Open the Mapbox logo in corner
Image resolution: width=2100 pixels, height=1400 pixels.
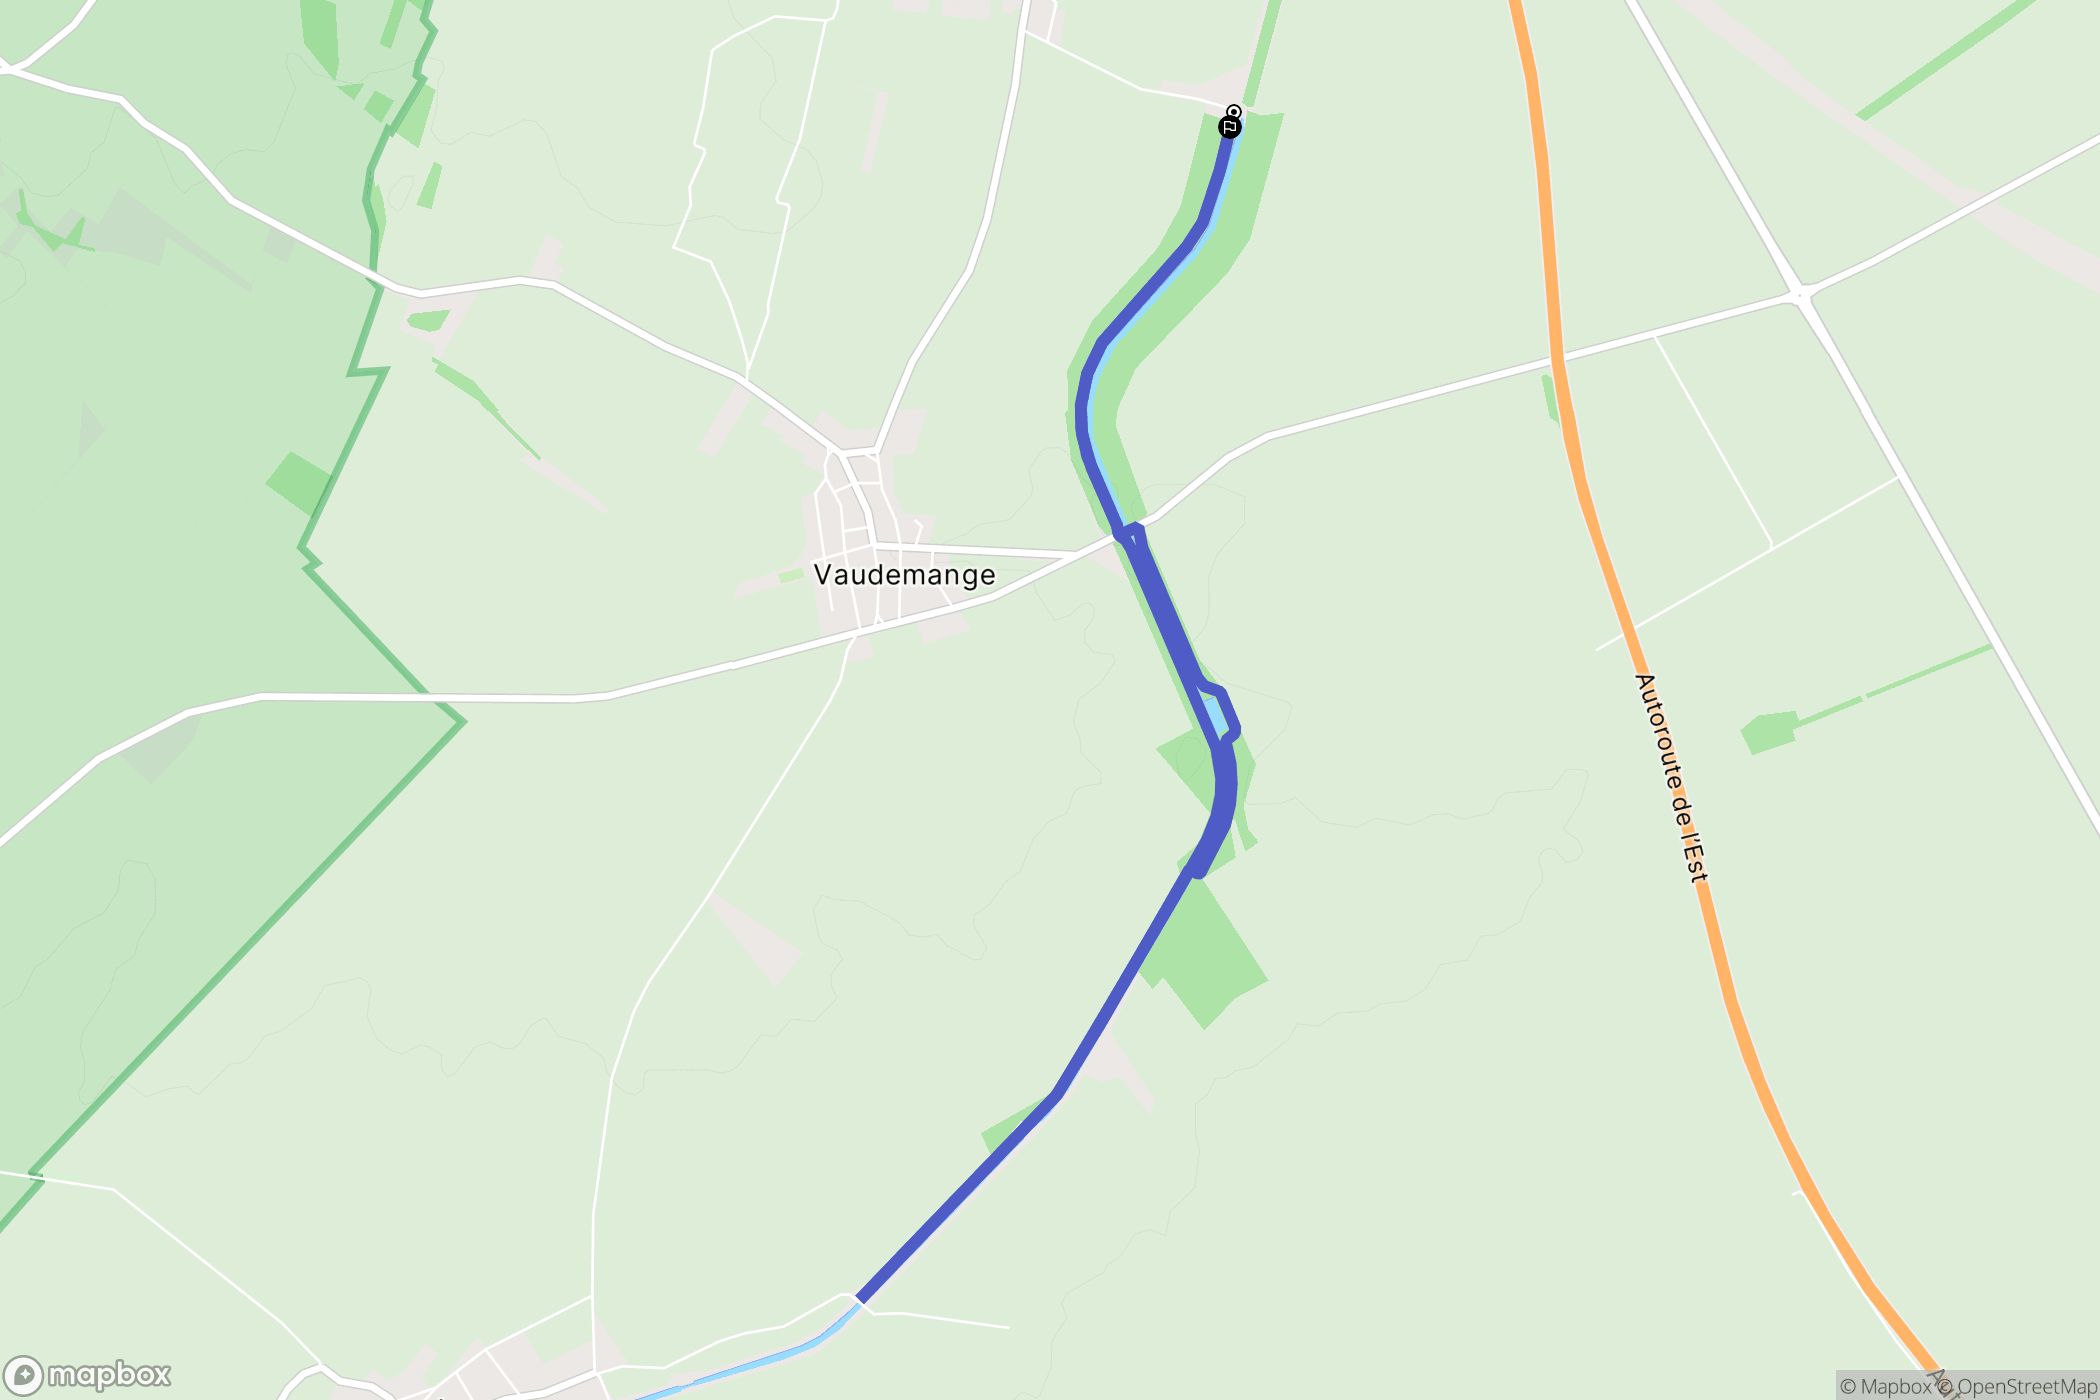(x=88, y=1376)
